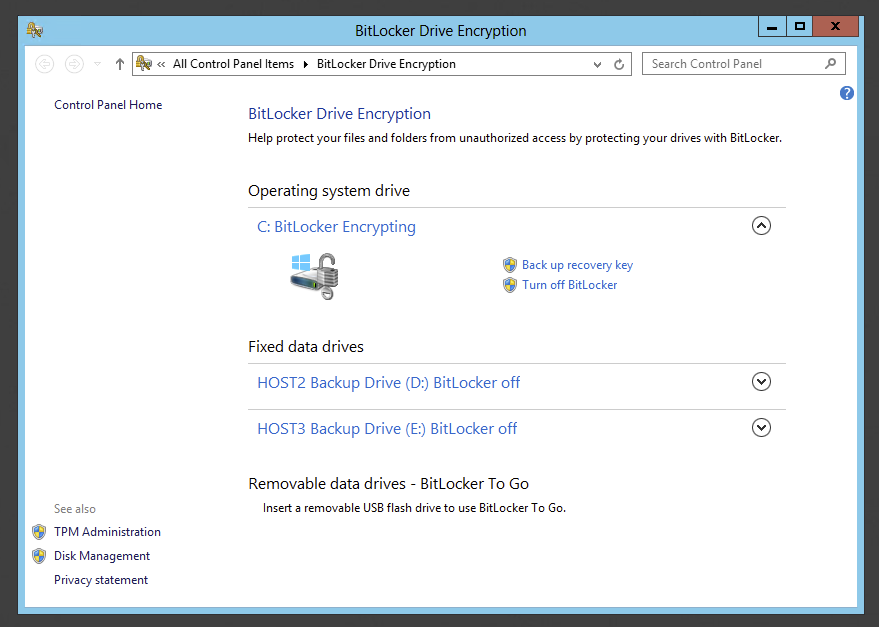
Task: Click the Search Control Panel field
Action: (733, 64)
